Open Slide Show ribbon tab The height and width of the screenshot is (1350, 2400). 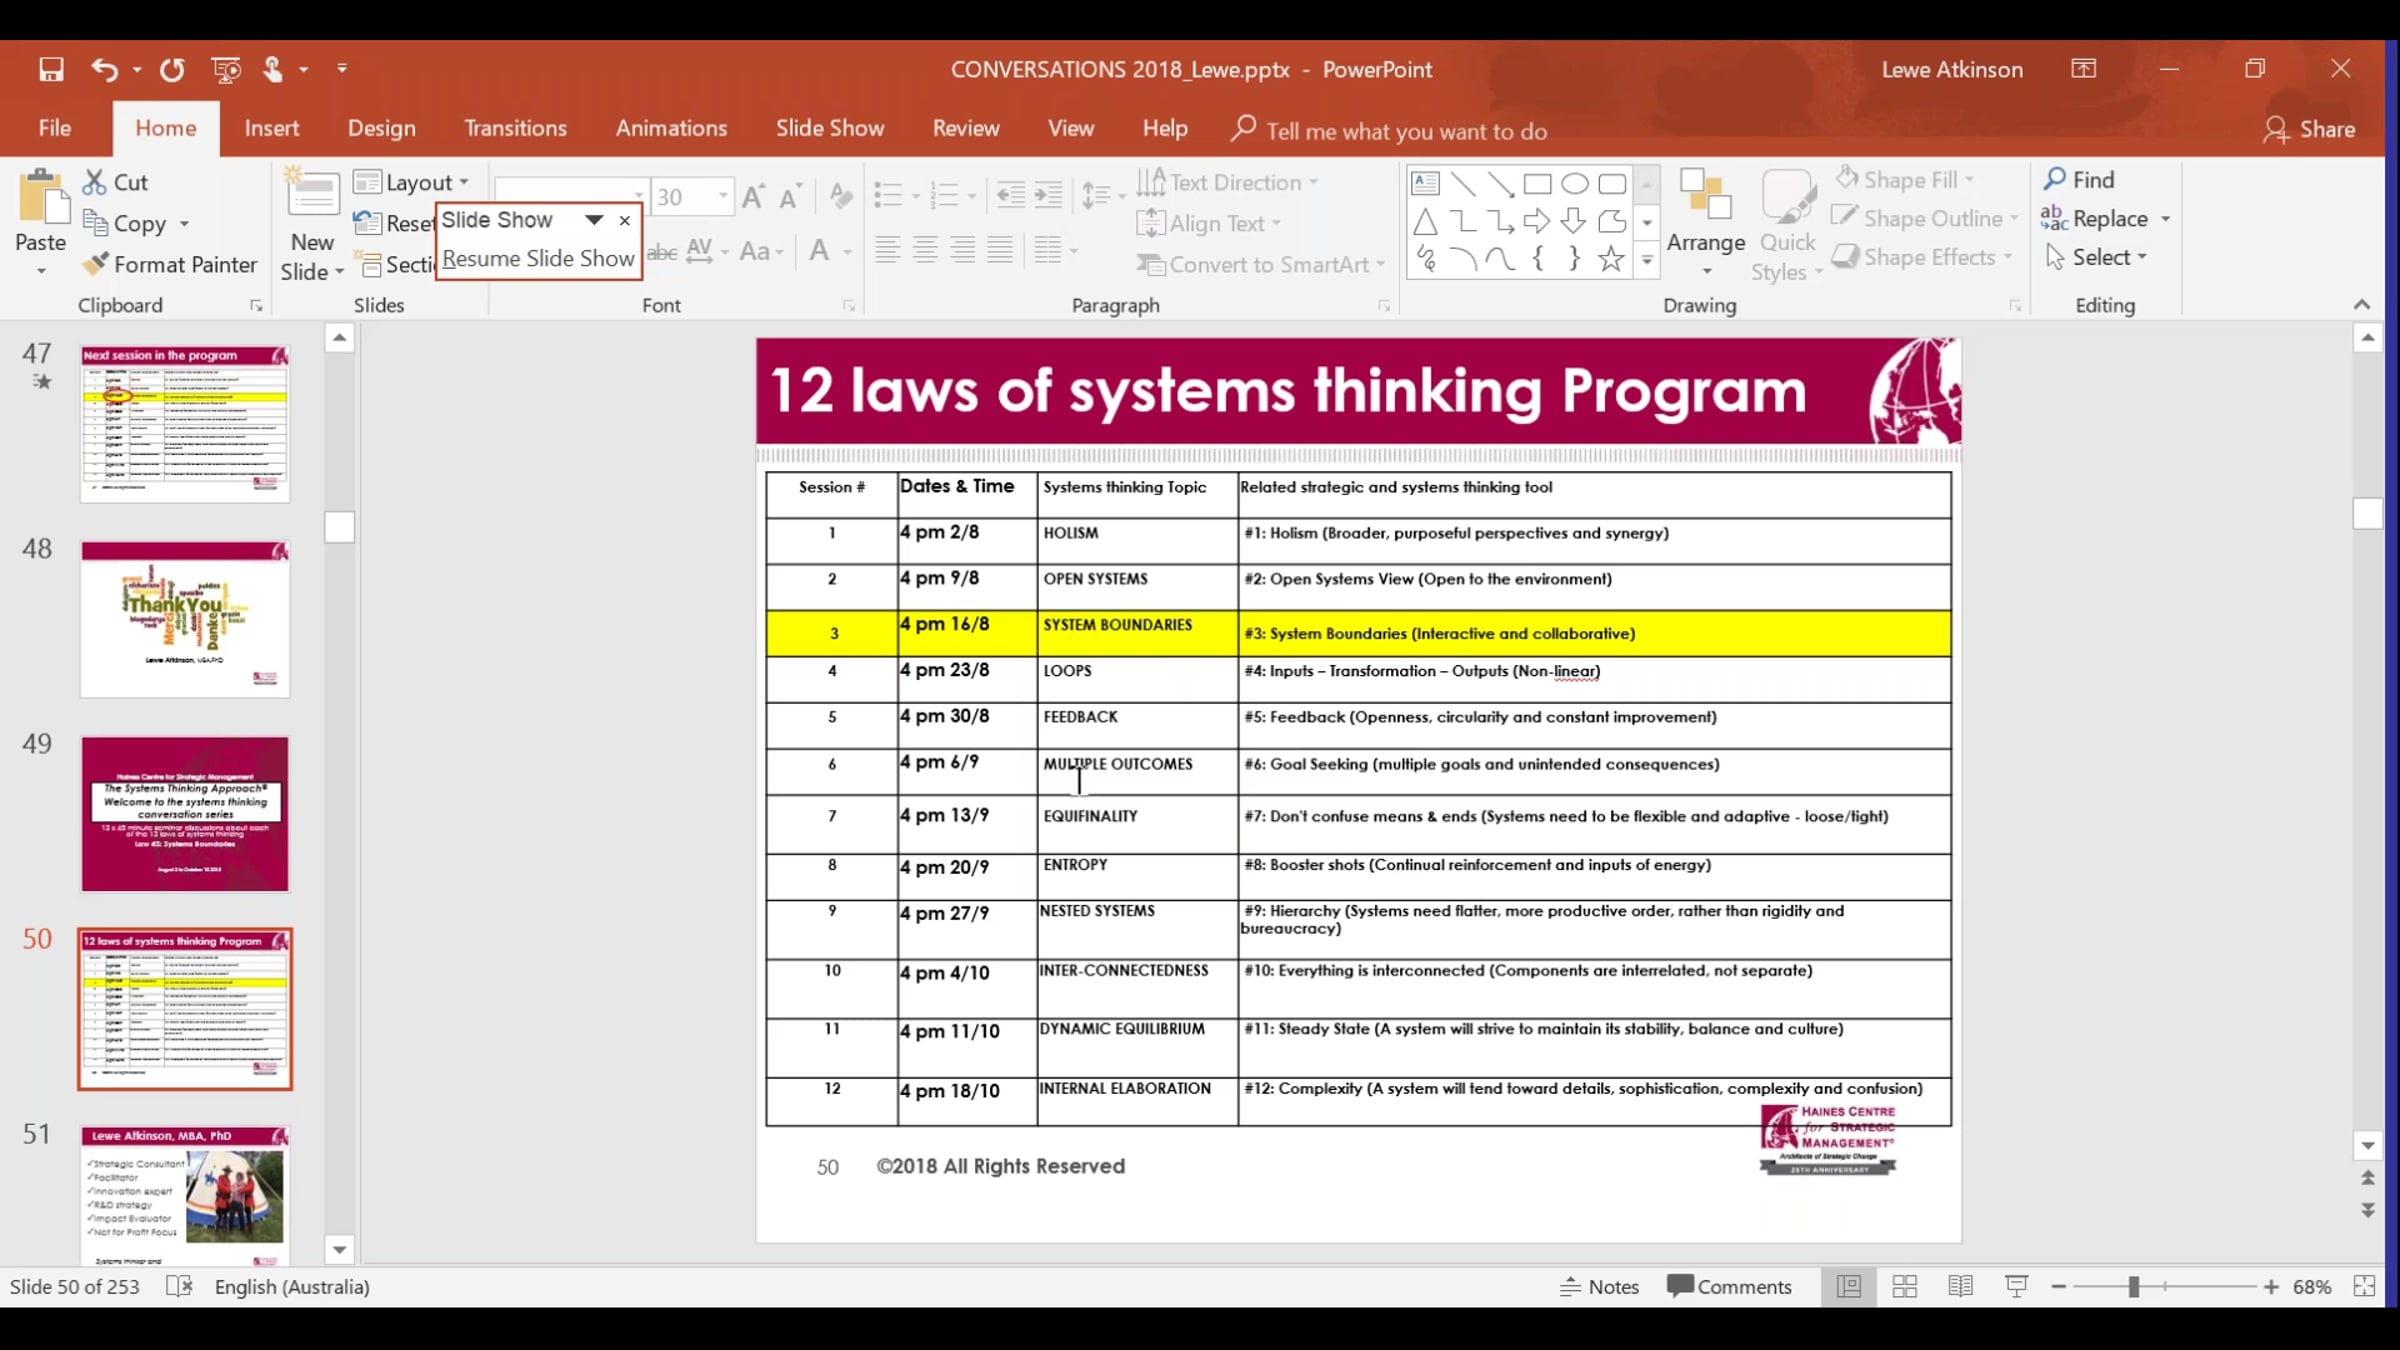830,128
